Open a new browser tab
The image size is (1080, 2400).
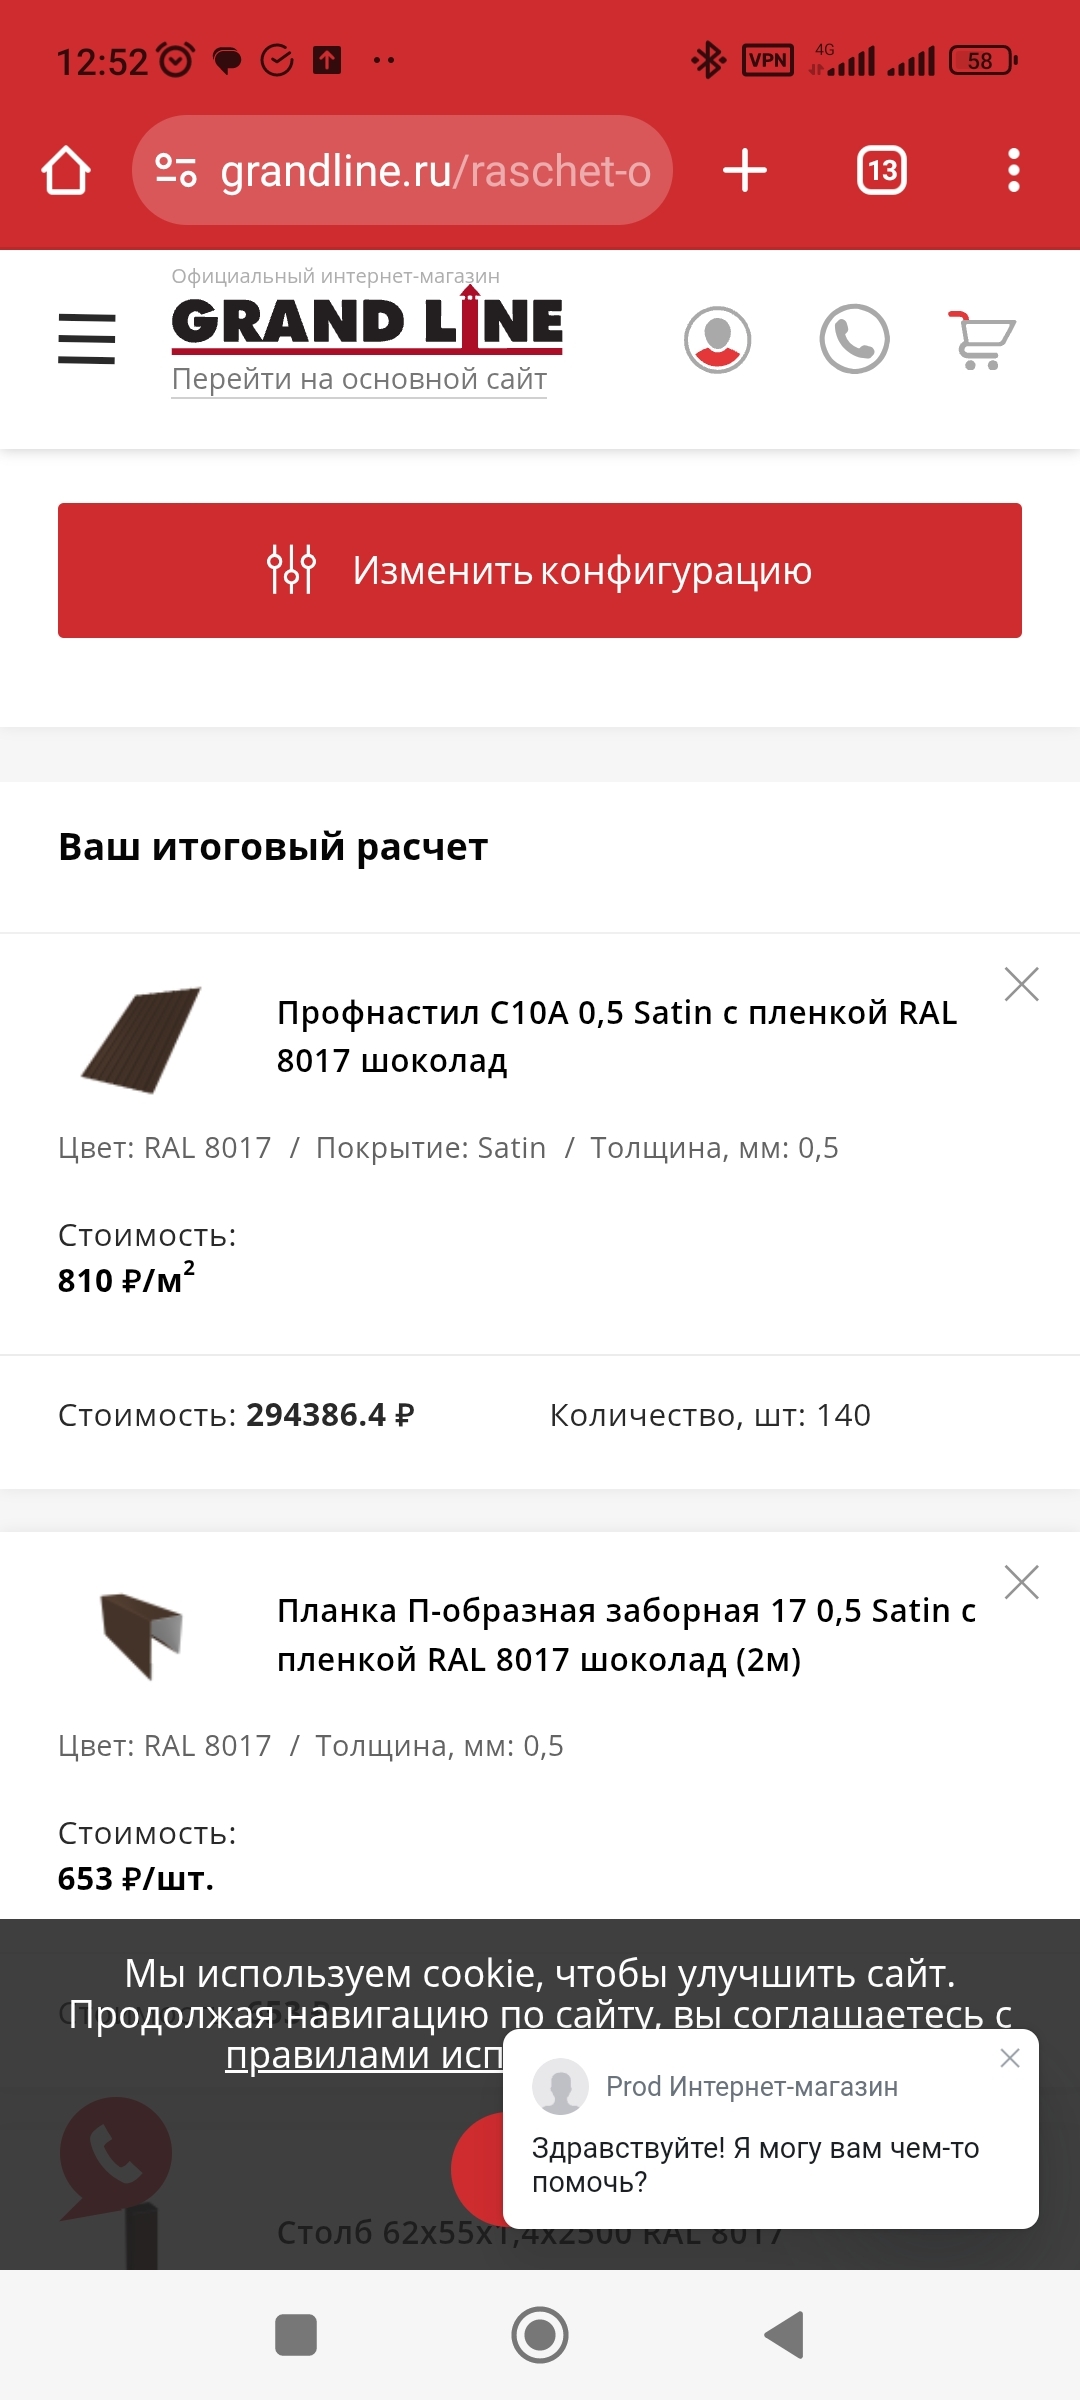(x=745, y=170)
